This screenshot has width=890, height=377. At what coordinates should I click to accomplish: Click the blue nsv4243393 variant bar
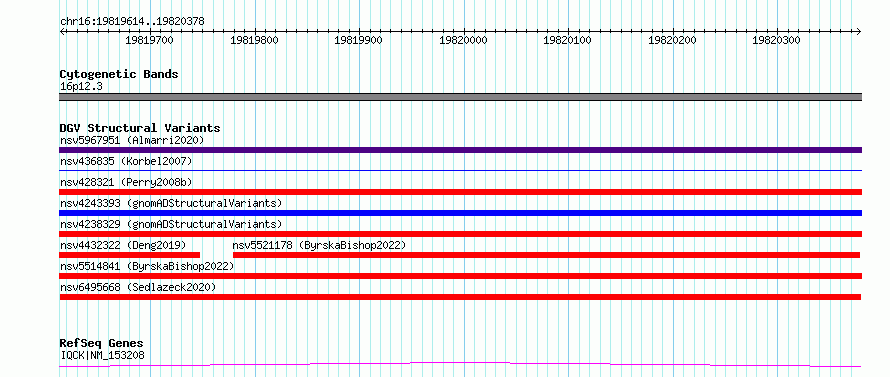click(460, 213)
